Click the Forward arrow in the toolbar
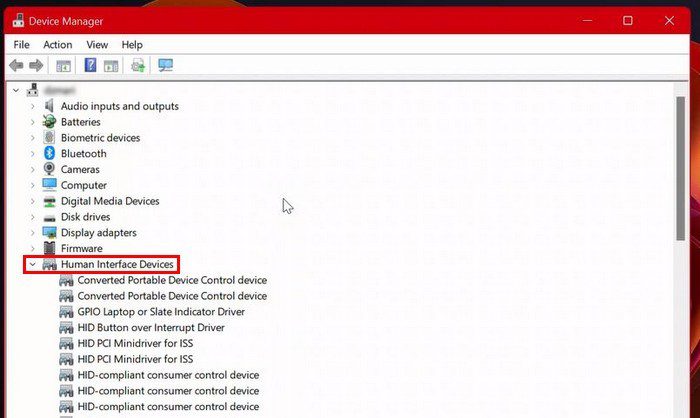 [x=36, y=66]
